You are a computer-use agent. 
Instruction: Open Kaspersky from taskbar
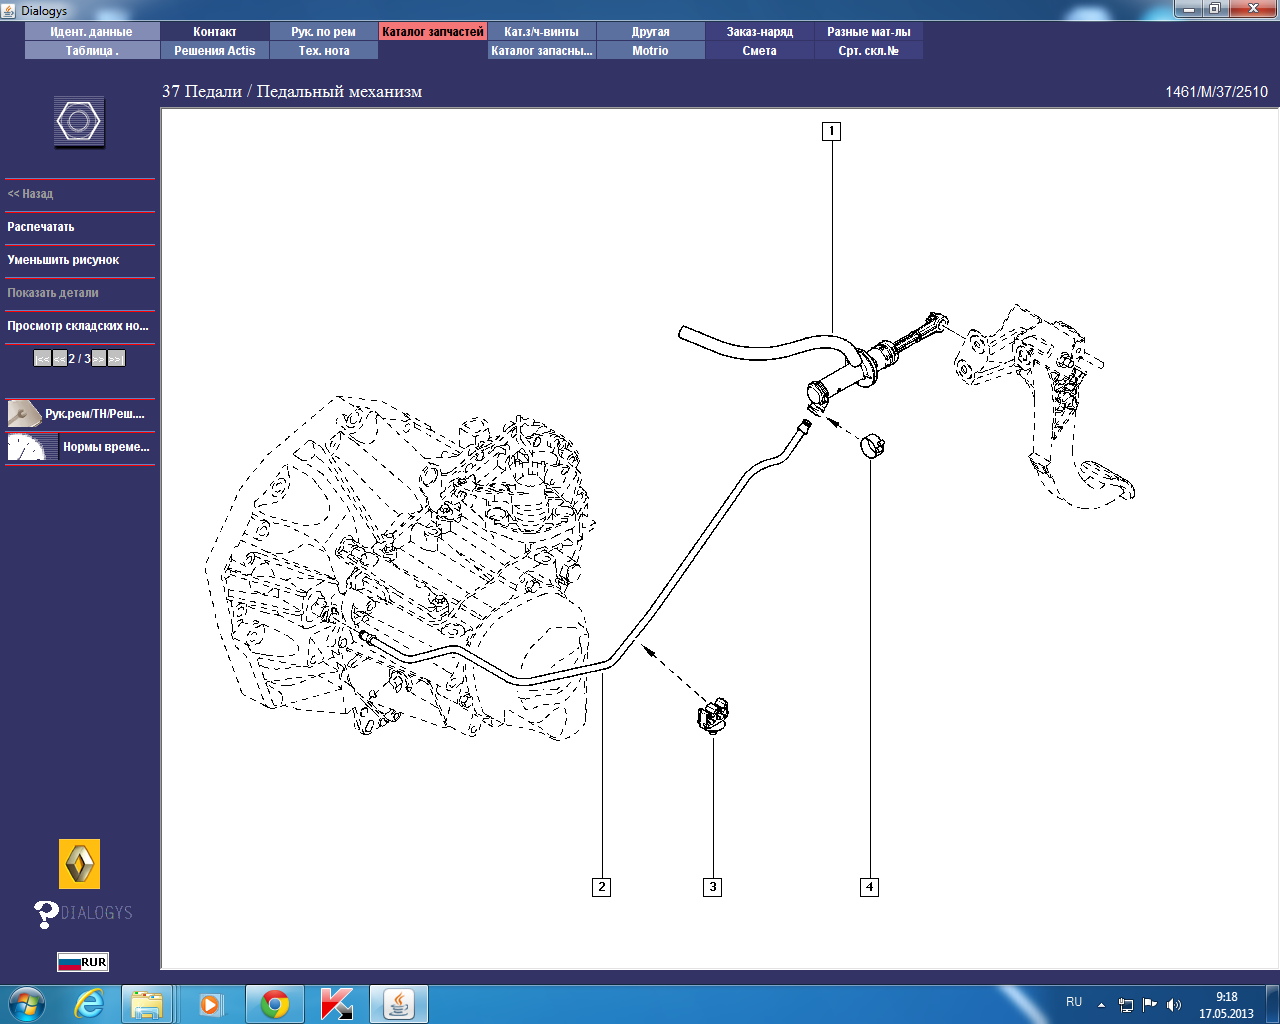point(337,1004)
